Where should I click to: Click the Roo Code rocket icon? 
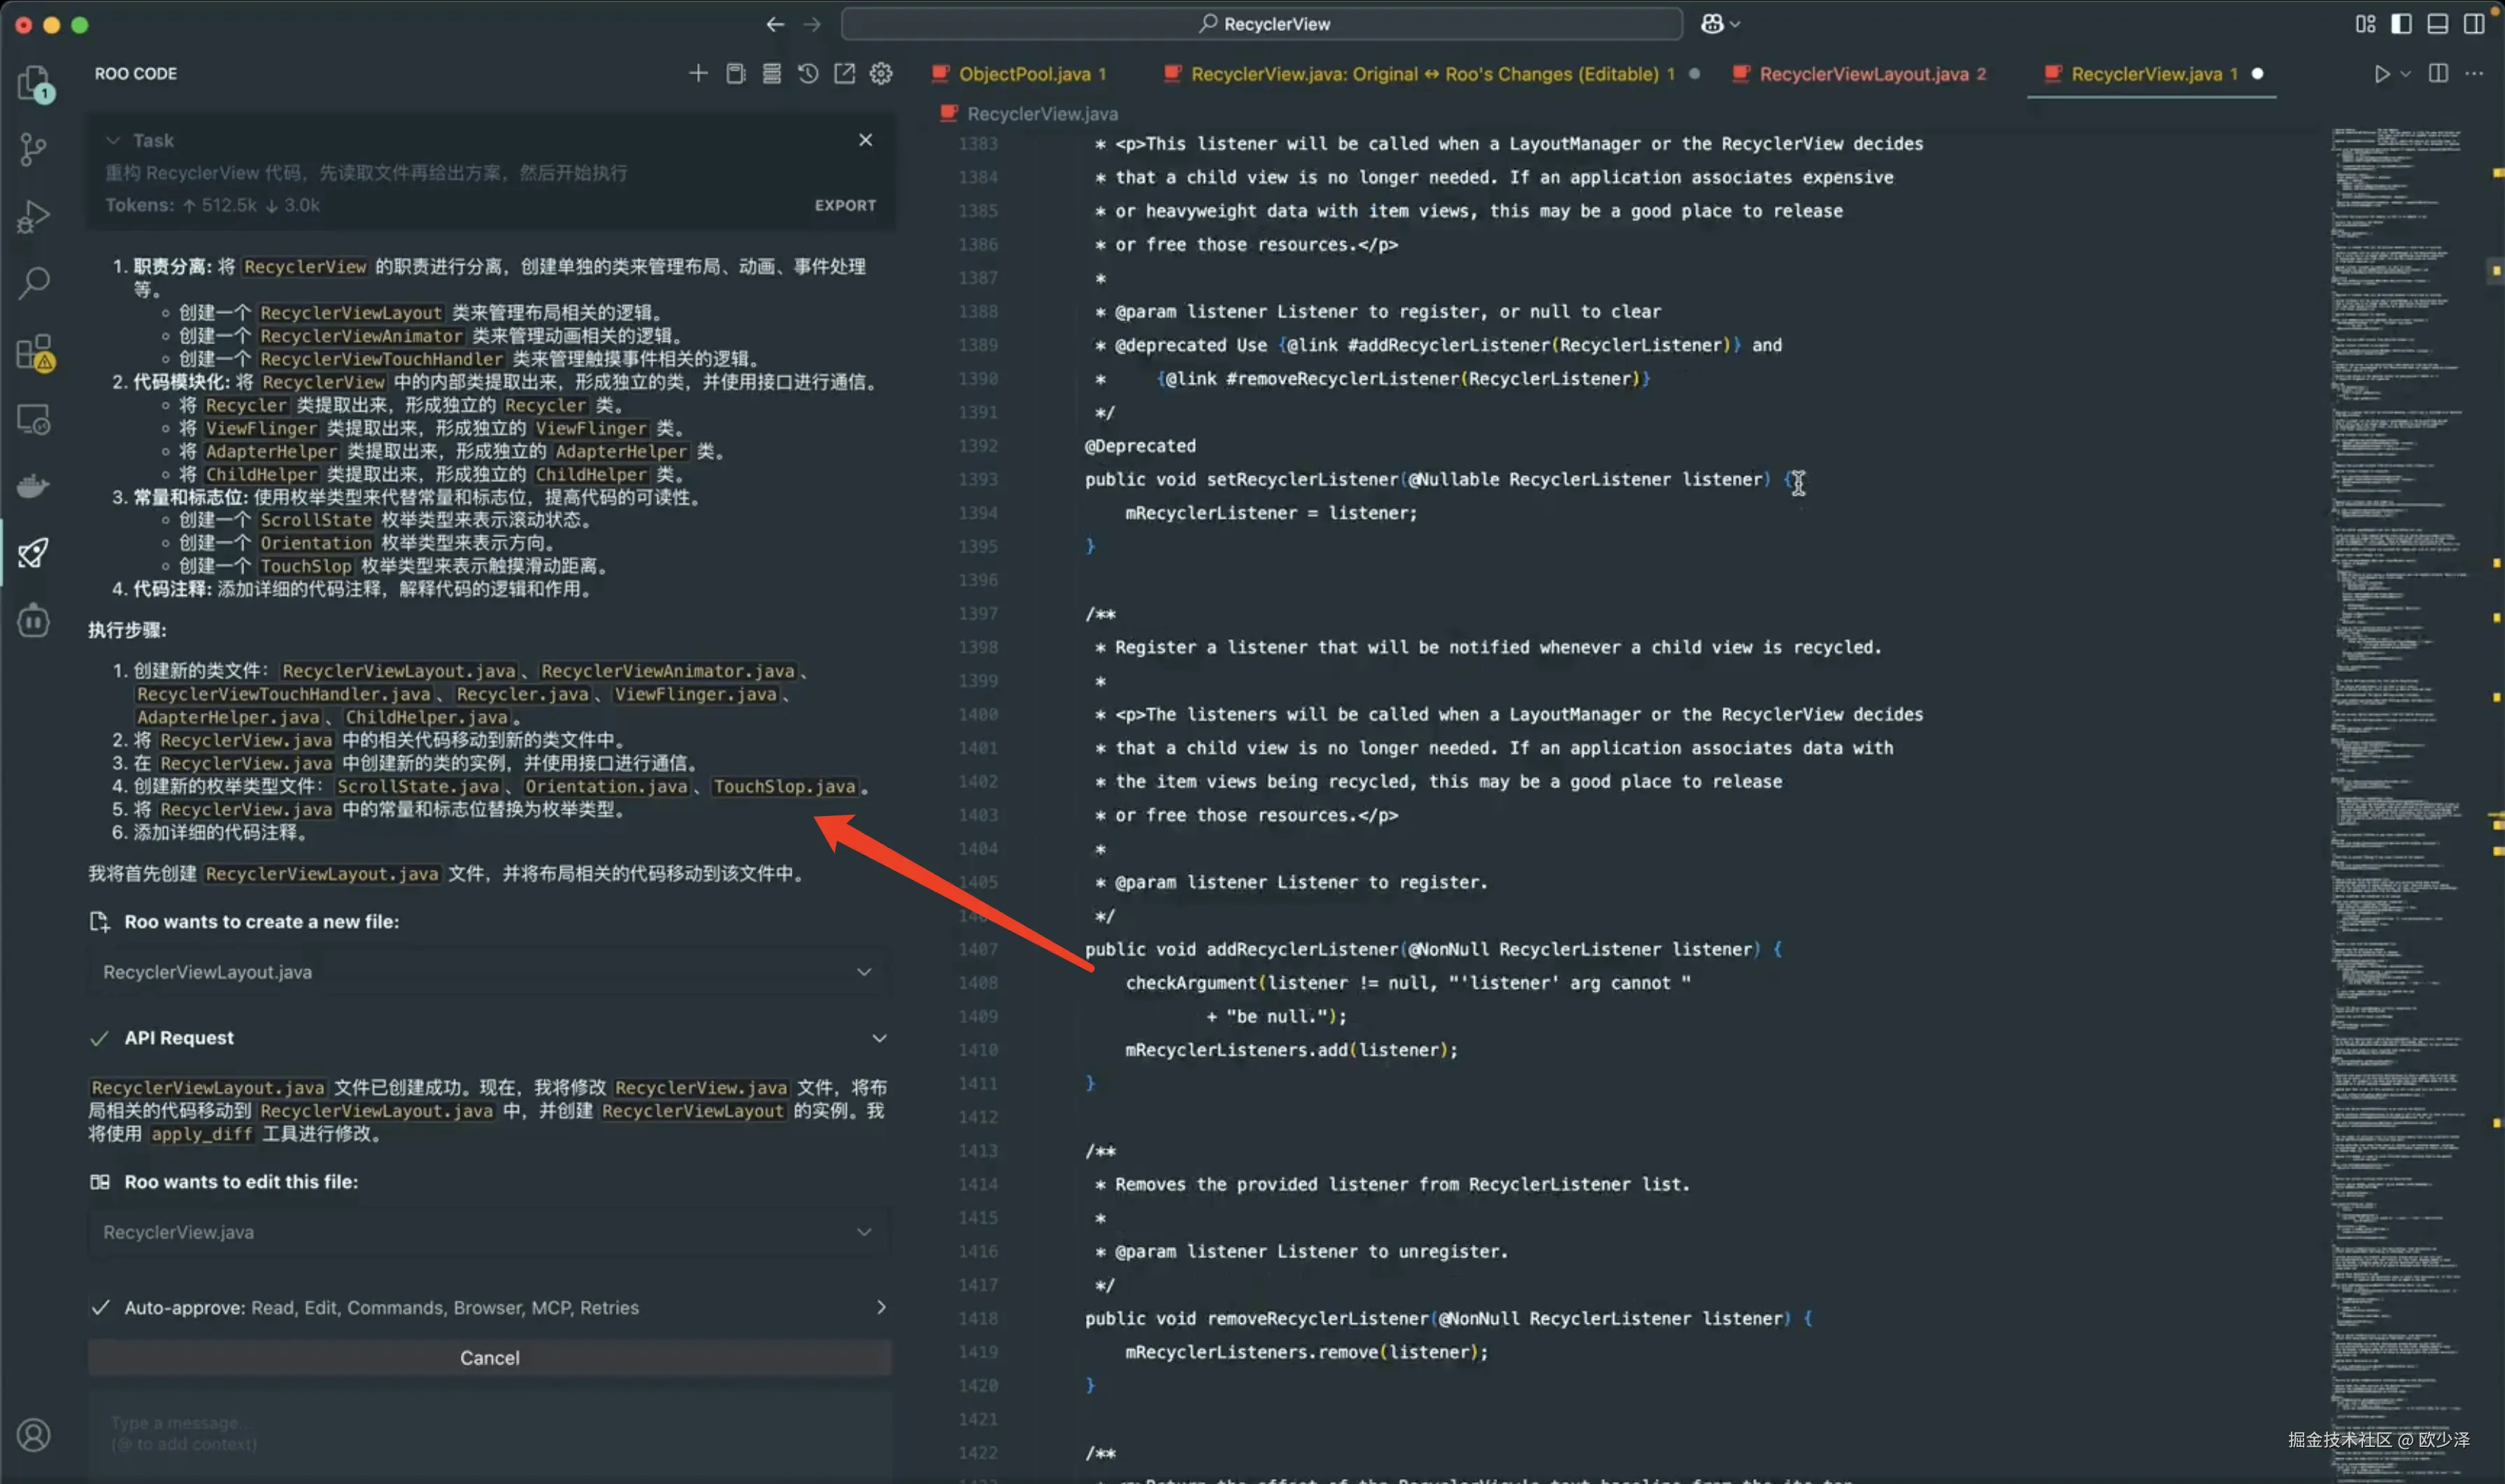point(34,552)
